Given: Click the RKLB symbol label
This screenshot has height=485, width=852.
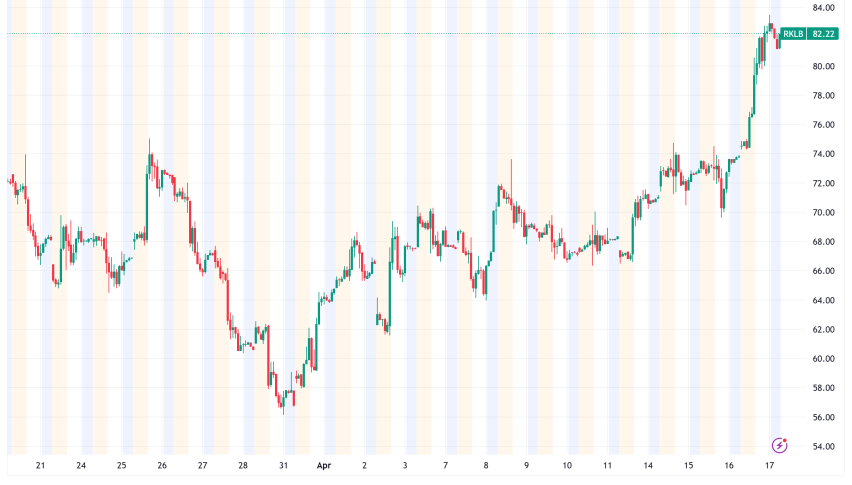Looking at the screenshot, I should pos(793,34).
